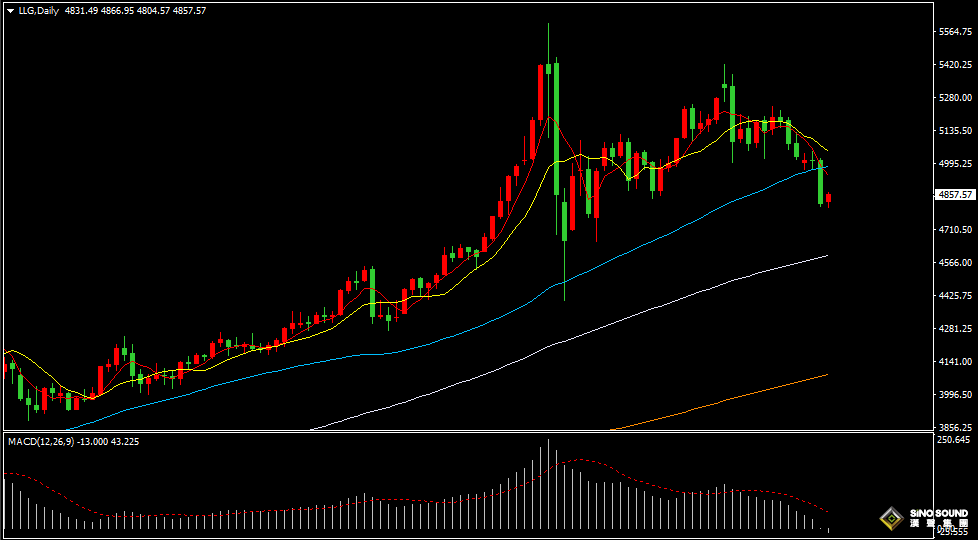
Task: Select the MACD(12,26,9) indicator label
Action: coord(42,441)
